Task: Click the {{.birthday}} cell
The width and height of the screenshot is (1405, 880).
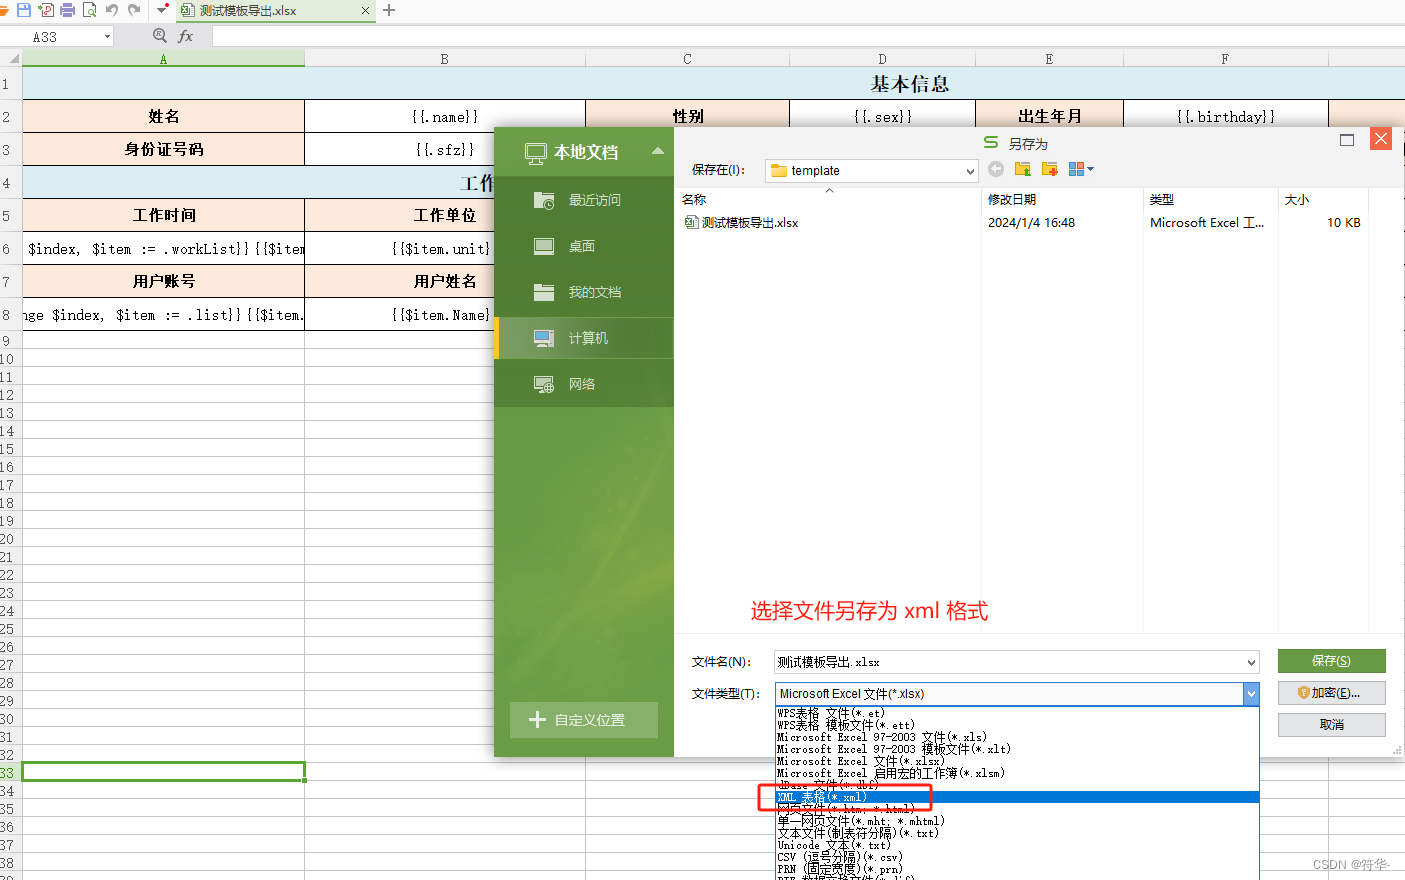Action: tap(1226, 117)
